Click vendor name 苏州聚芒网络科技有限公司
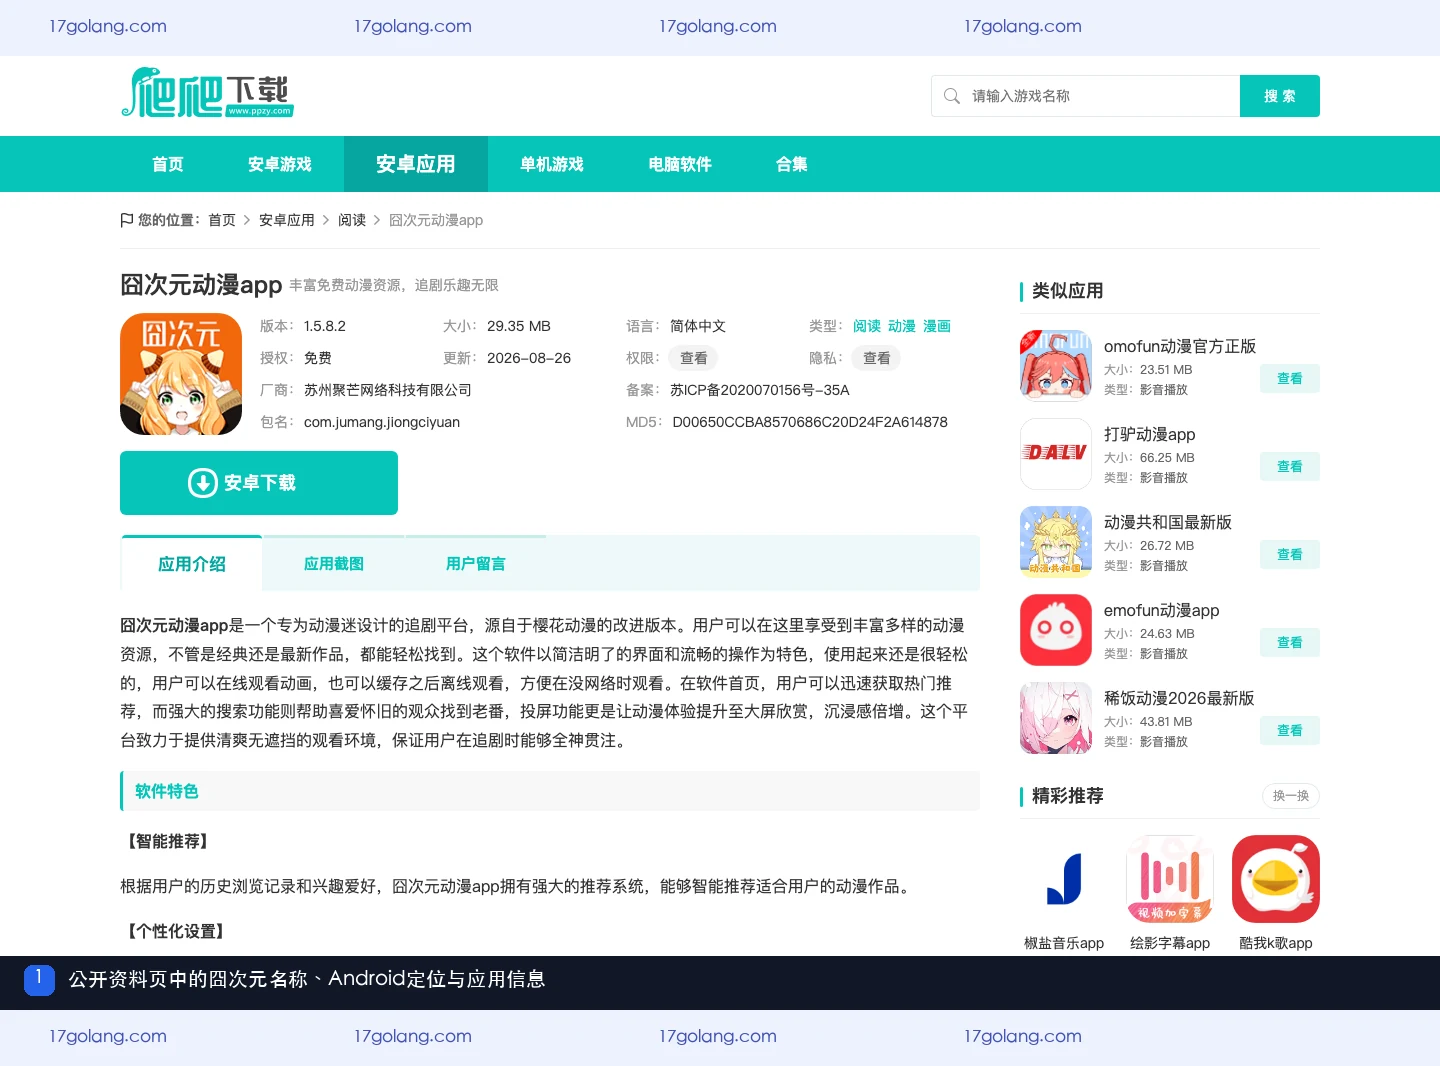Screen dimensions: 1440x1066 [x=388, y=390]
